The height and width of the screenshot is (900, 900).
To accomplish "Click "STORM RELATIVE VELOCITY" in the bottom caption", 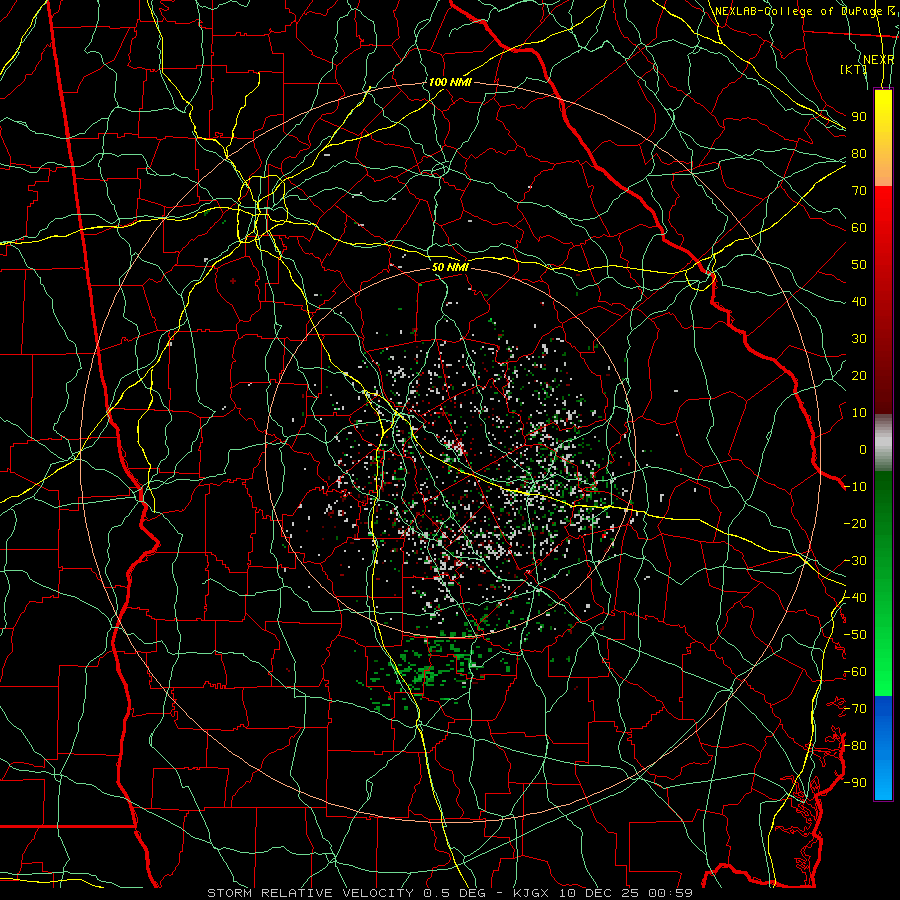I will [x=311, y=893].
